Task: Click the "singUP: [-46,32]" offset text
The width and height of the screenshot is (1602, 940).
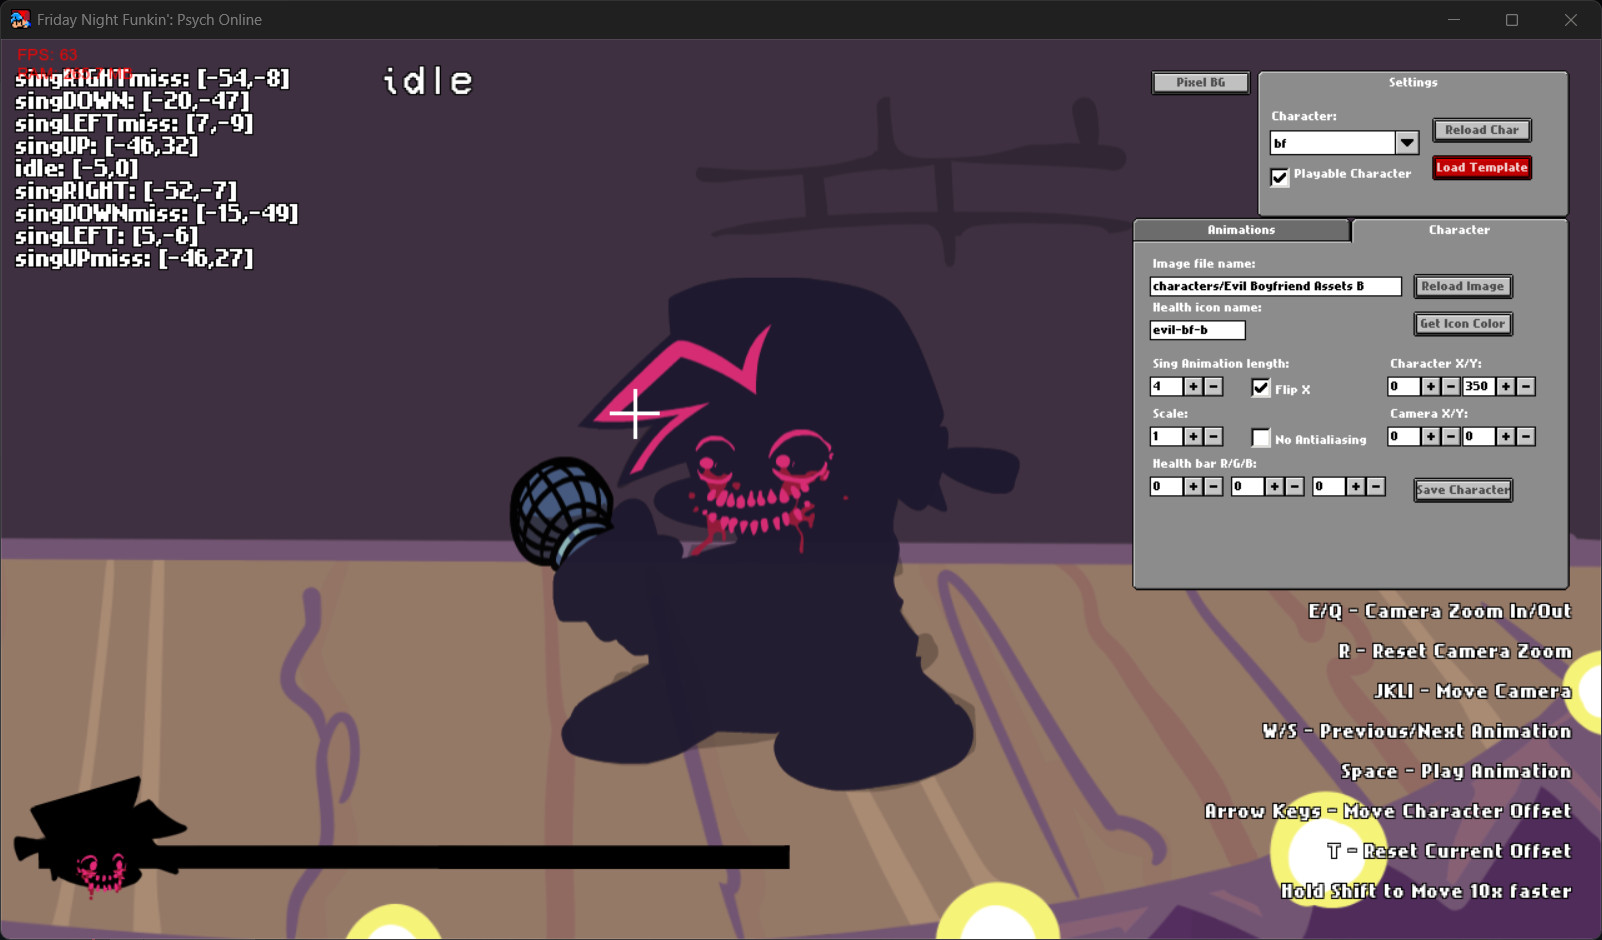Action: point(107,146)
